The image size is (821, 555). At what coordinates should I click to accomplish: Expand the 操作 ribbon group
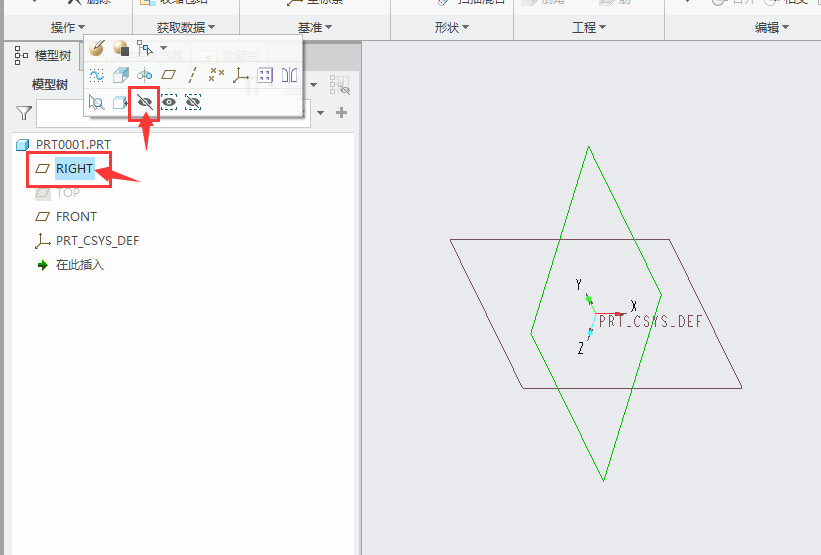tap(68, 27)
